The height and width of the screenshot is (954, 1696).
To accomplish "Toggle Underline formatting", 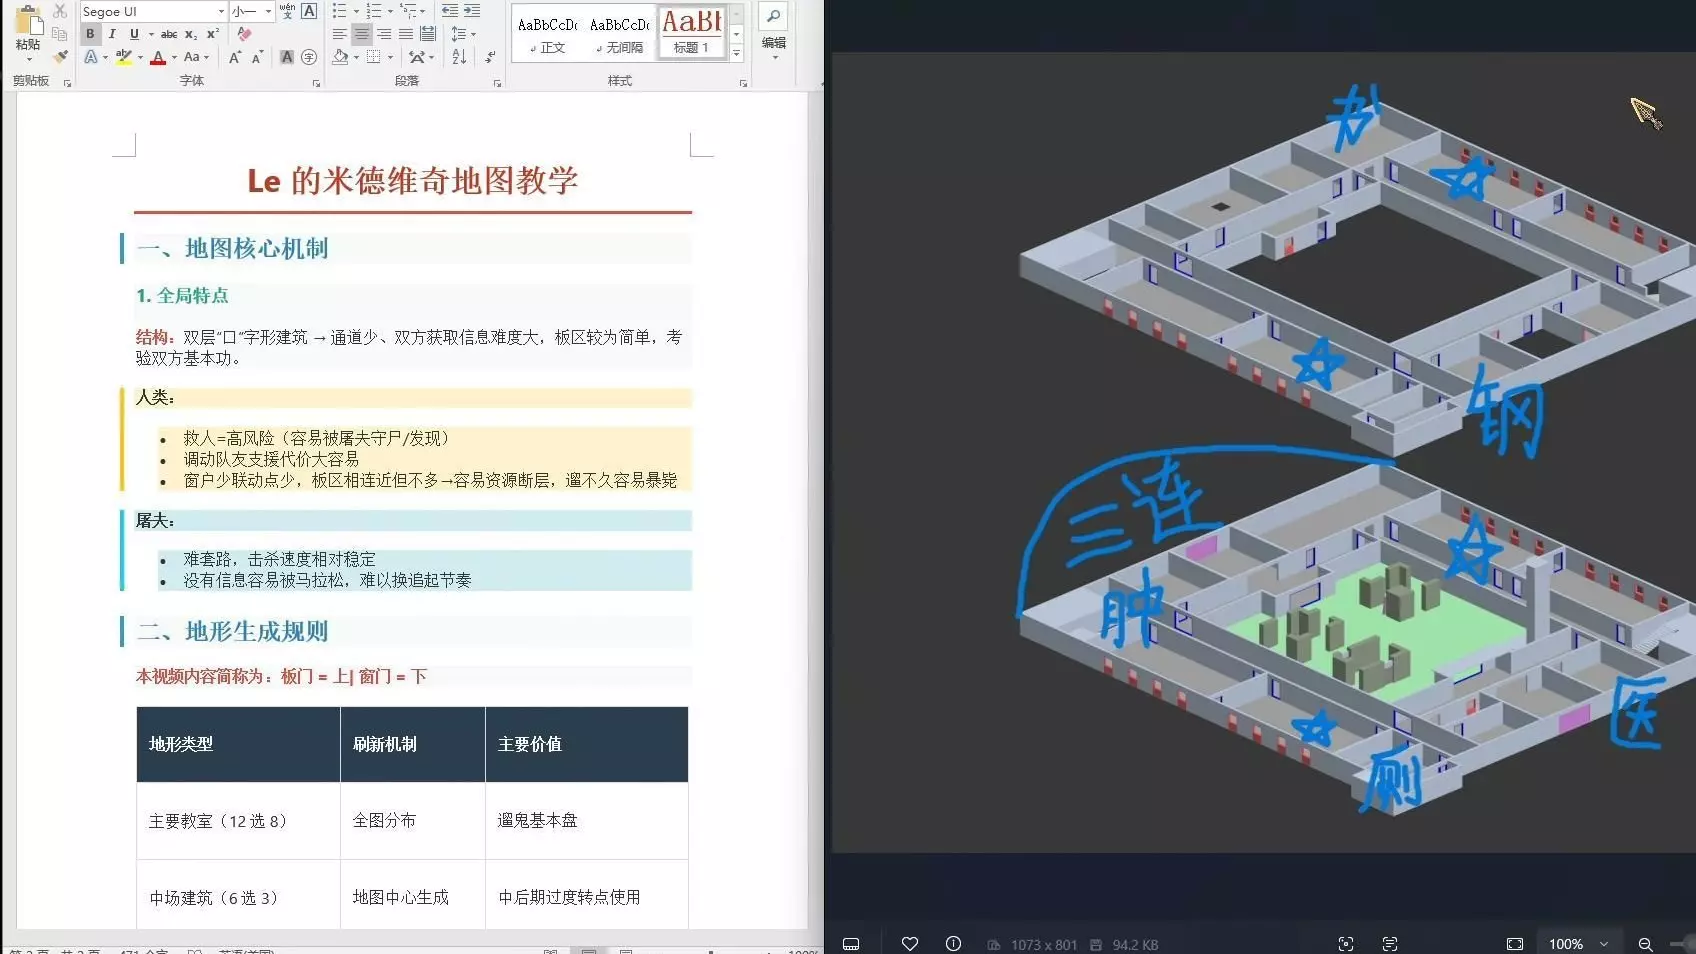I will (x=134, y=34).
